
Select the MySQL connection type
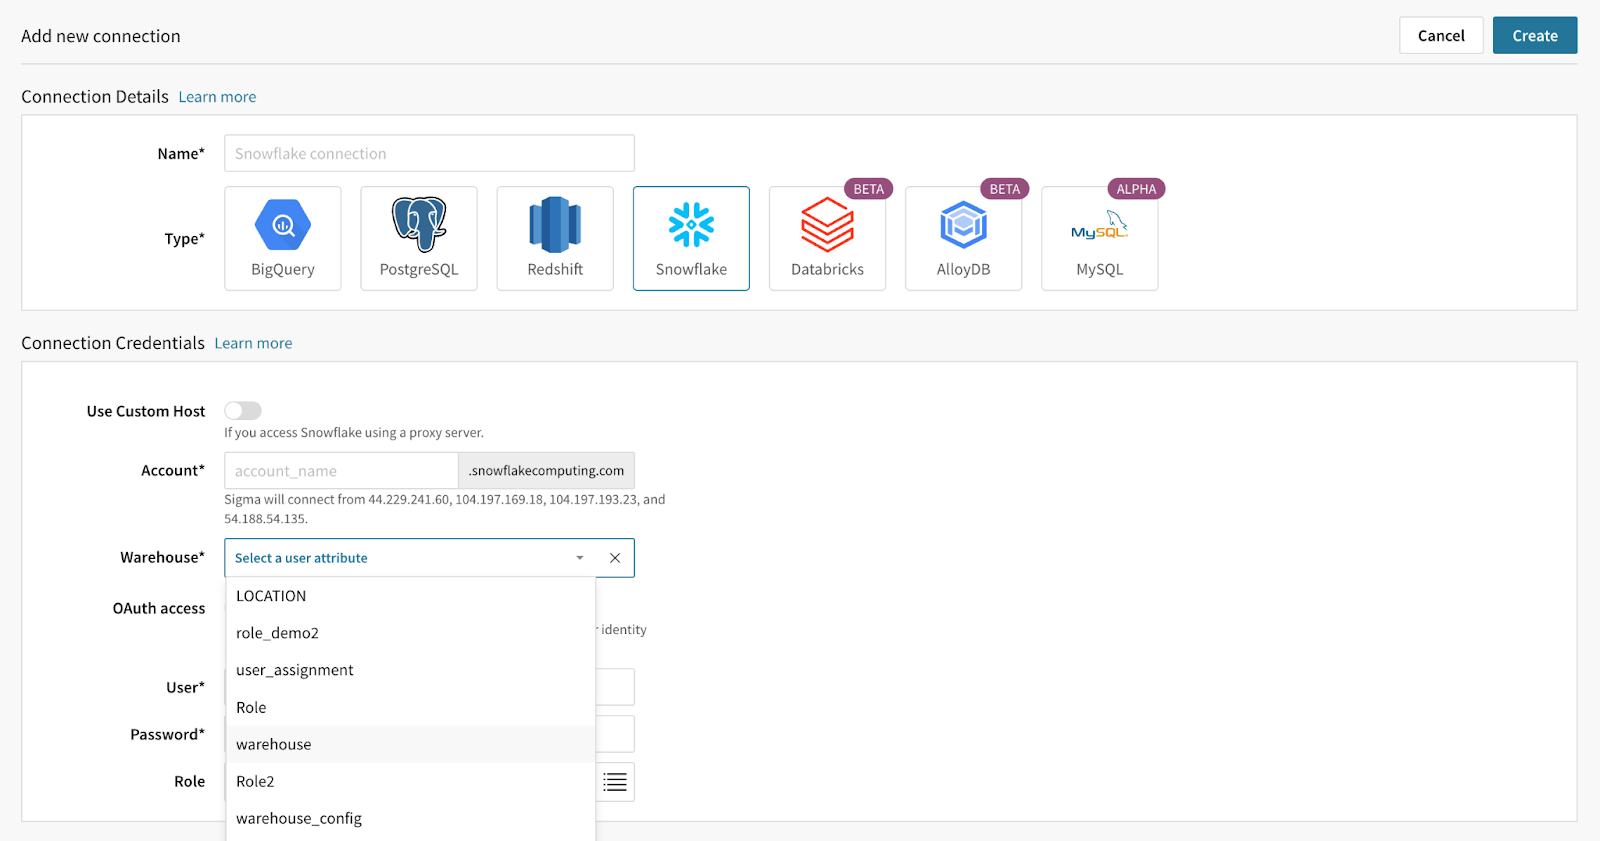click(1099, 238)
